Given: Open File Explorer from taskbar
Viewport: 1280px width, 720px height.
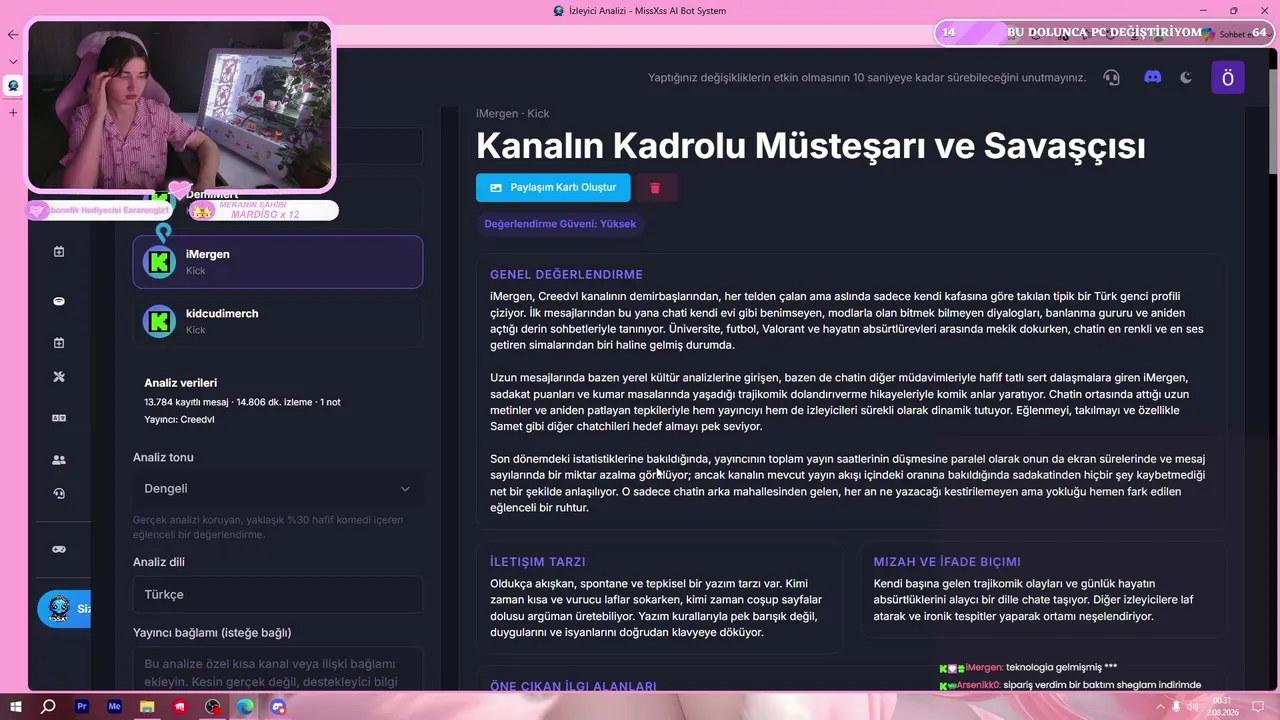Looking at the screenshot, I should click(147, 707).
